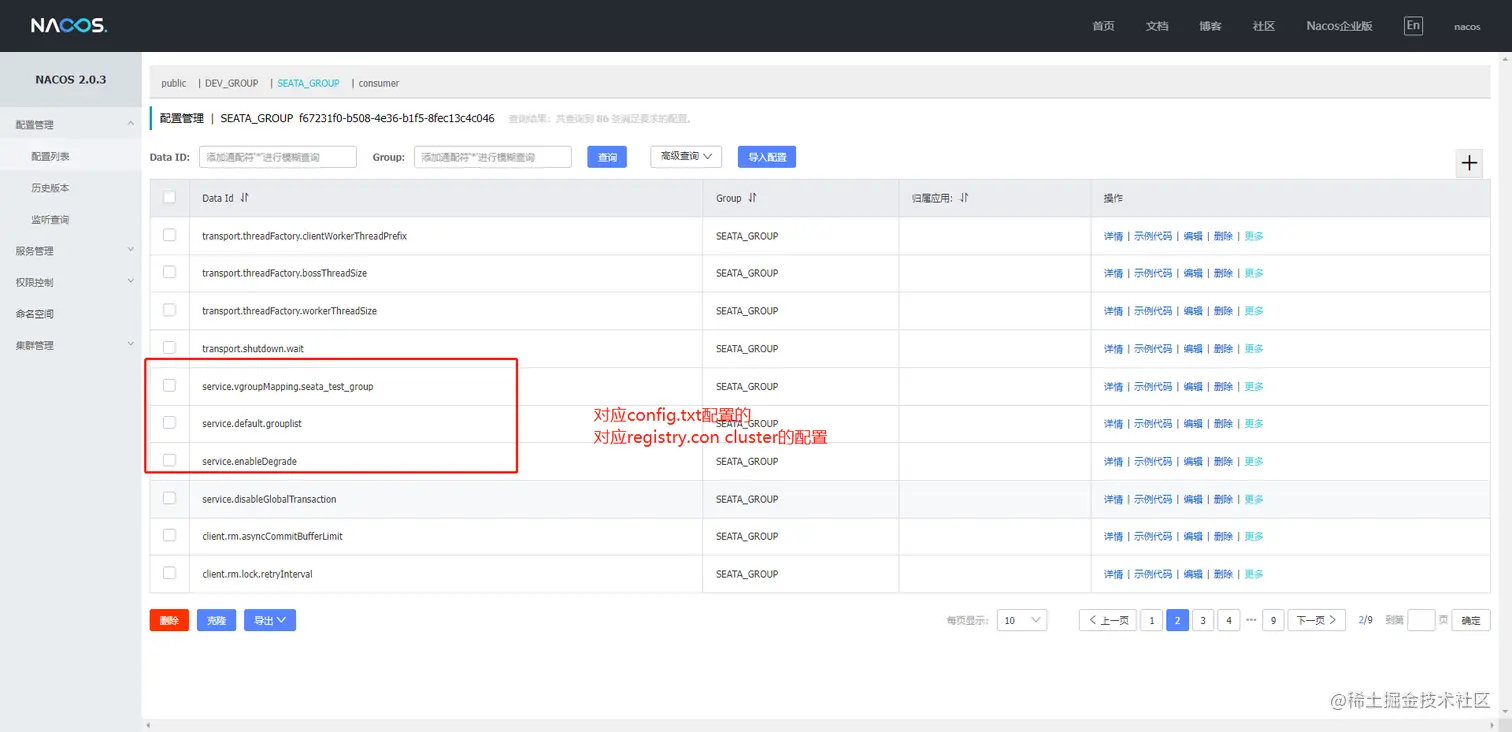This screenshot has height=732, width=1512.
Task: Open 命名空间 in the sidebar
Action: (35, 314)
